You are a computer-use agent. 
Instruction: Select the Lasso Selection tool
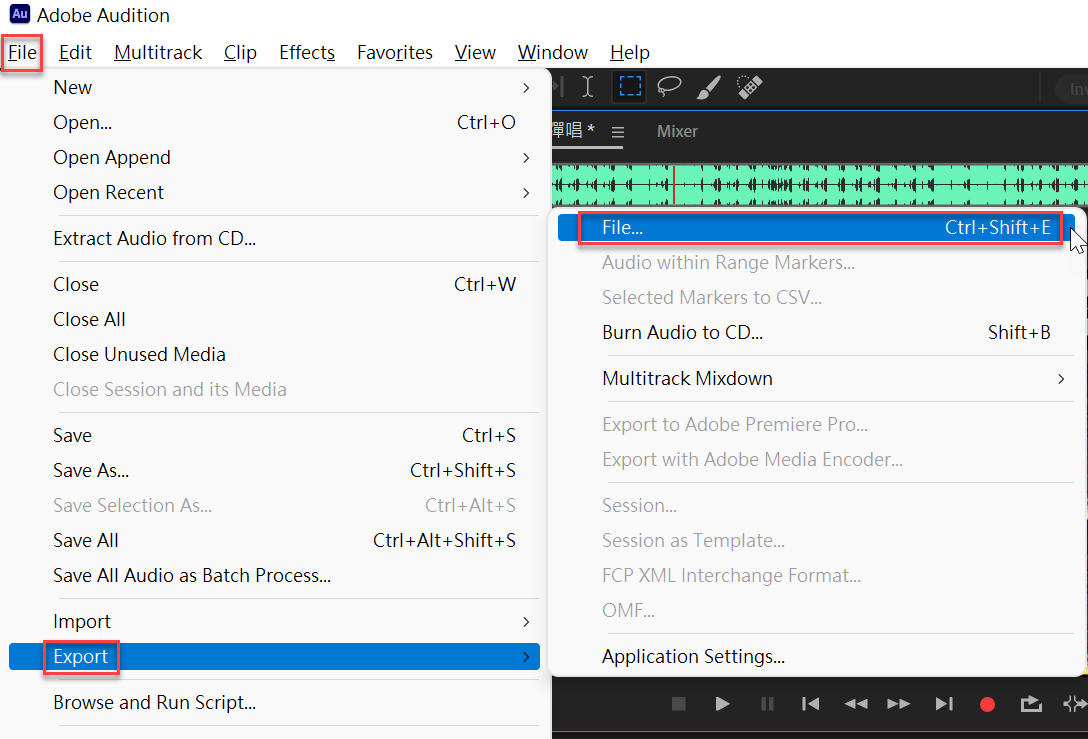(670, 87)
